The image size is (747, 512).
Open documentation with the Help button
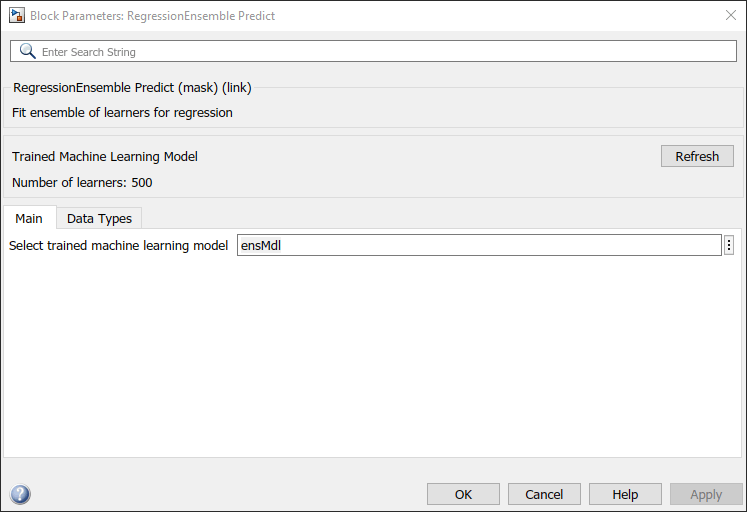625,494
